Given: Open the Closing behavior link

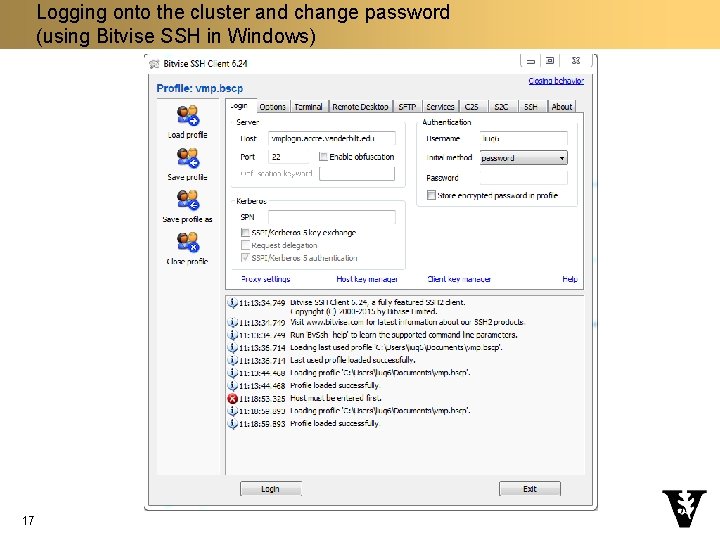Looking at the screenshot, I should [556, 81].
